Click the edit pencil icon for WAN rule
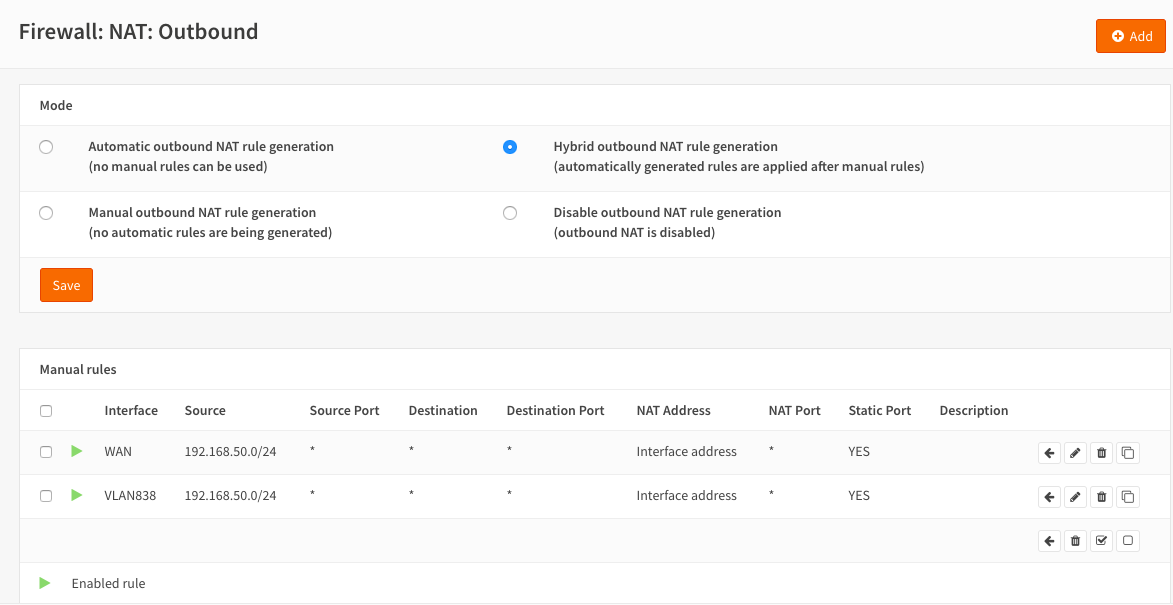The width and height of the screenshot is (1173, 605). [x=1075, y=453]
